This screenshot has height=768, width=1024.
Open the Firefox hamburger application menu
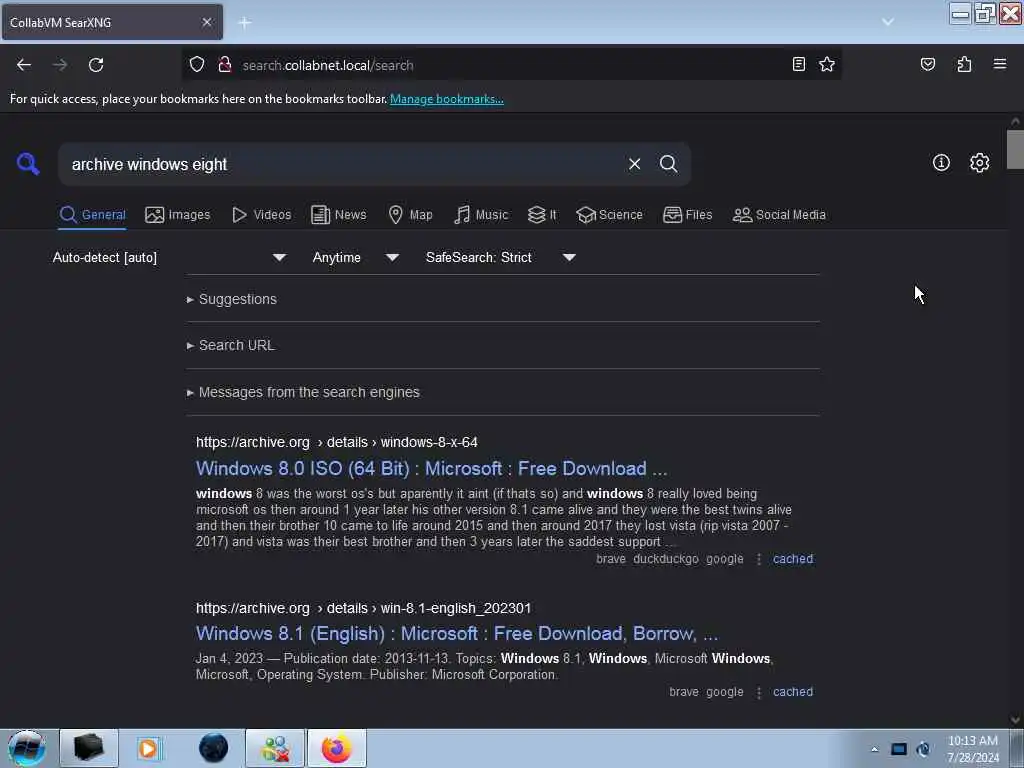(1000, 64)
